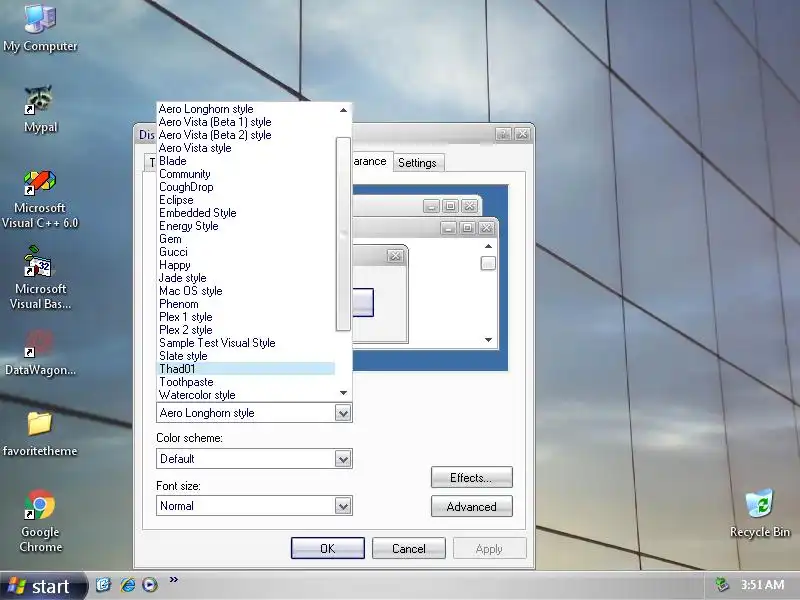Image resolution: width=800 pixels, height=600 pixels.
Task: Select the Microsoft Visual C++ 6.0 shortcut
Action: point(40,199)
